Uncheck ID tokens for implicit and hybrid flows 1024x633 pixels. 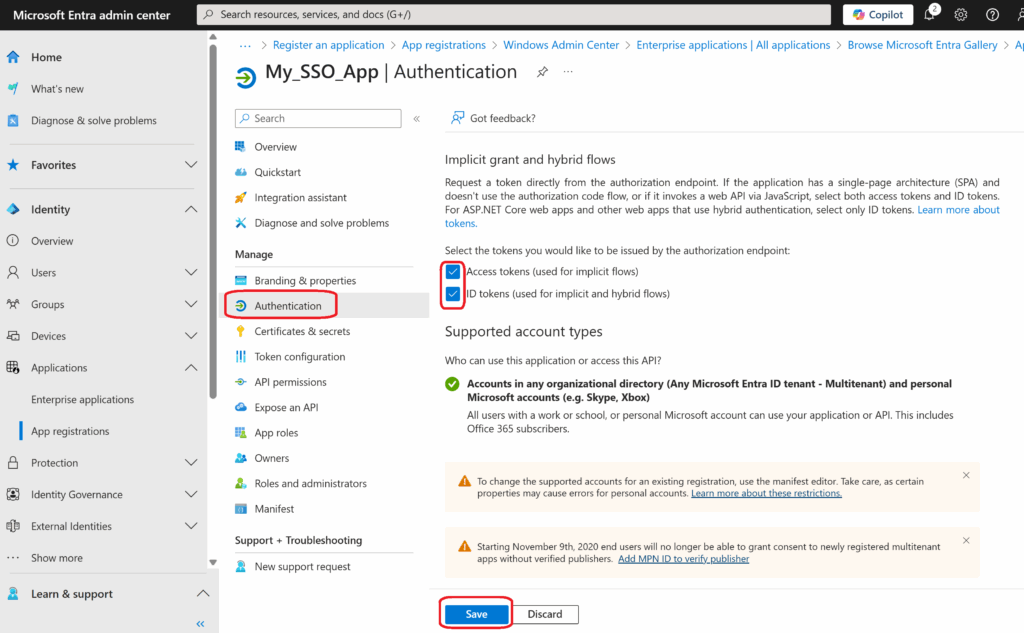[x=453, y=294]
